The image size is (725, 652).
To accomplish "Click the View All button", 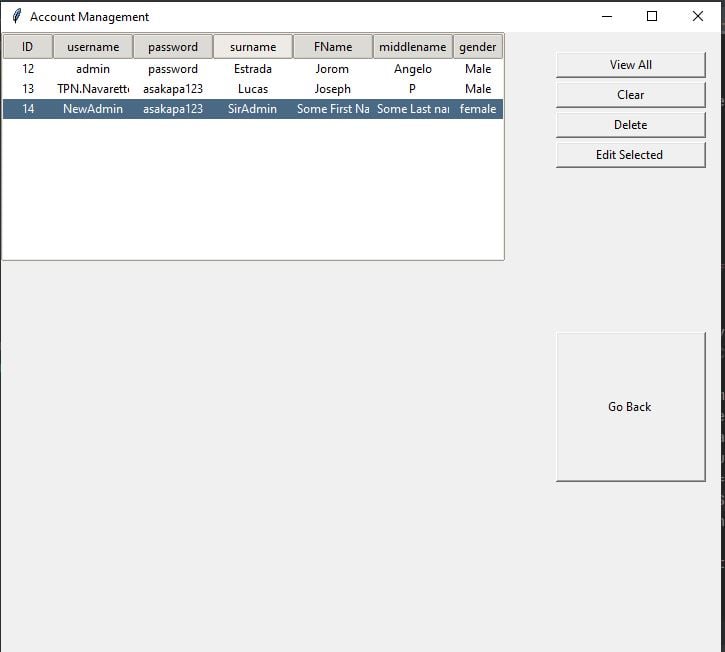I will pos(630,65).
